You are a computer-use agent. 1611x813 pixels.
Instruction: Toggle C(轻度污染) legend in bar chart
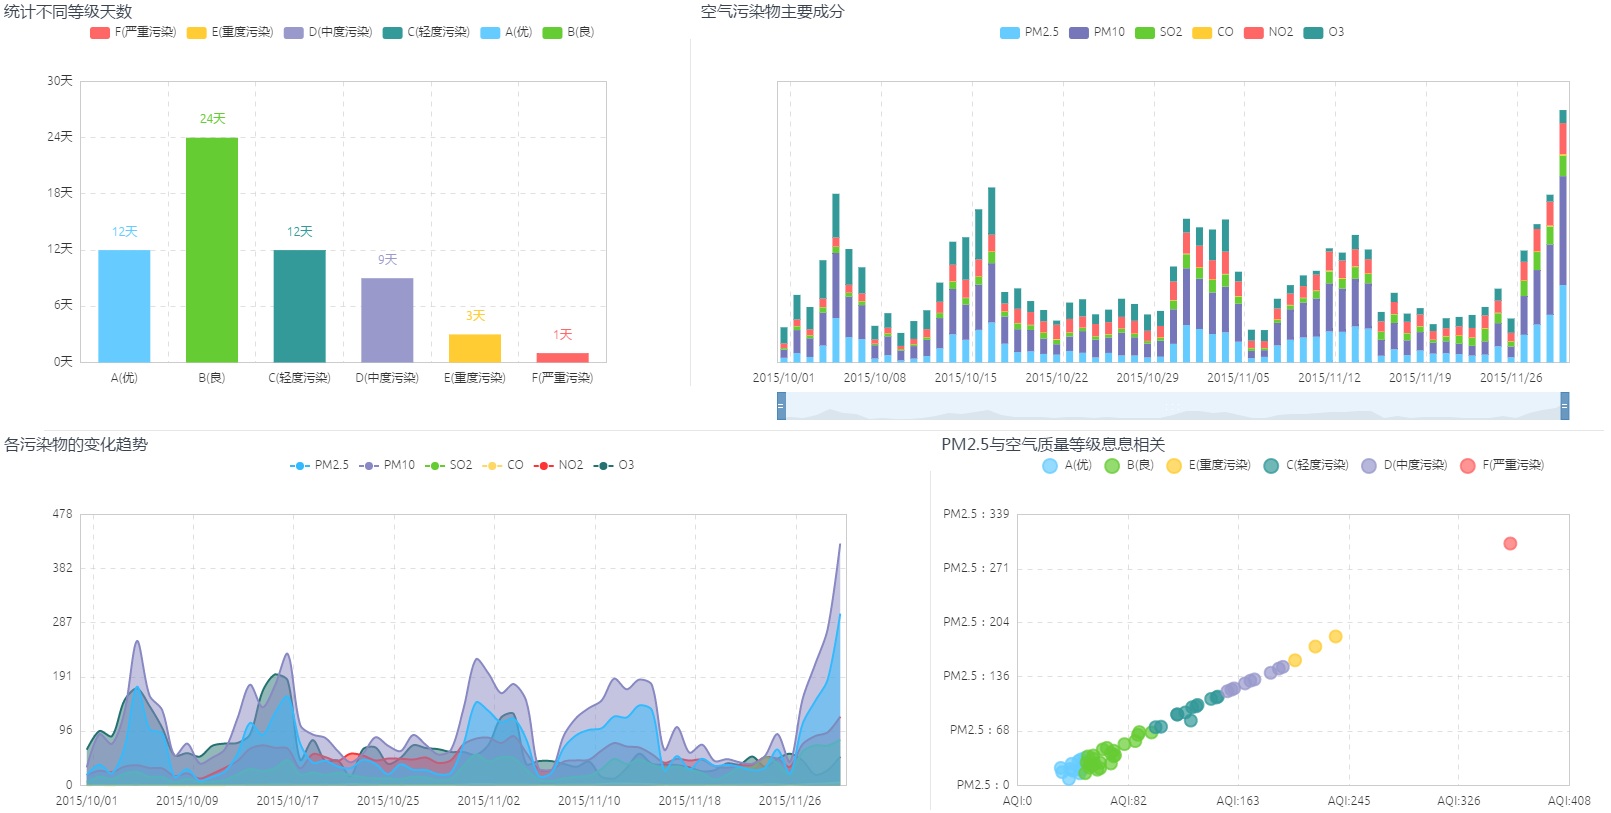(x=426, y=32)
